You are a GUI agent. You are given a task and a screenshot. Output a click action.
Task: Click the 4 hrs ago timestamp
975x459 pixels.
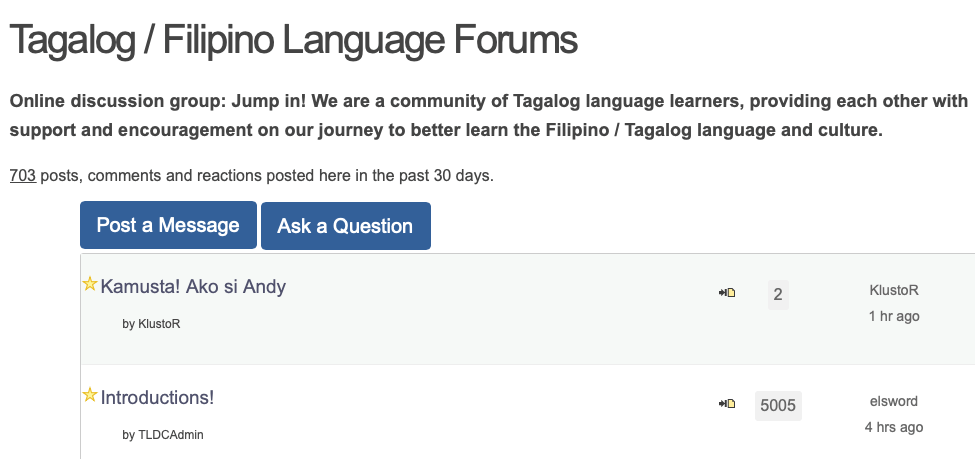pyautogui.click(x=894, y=427)
